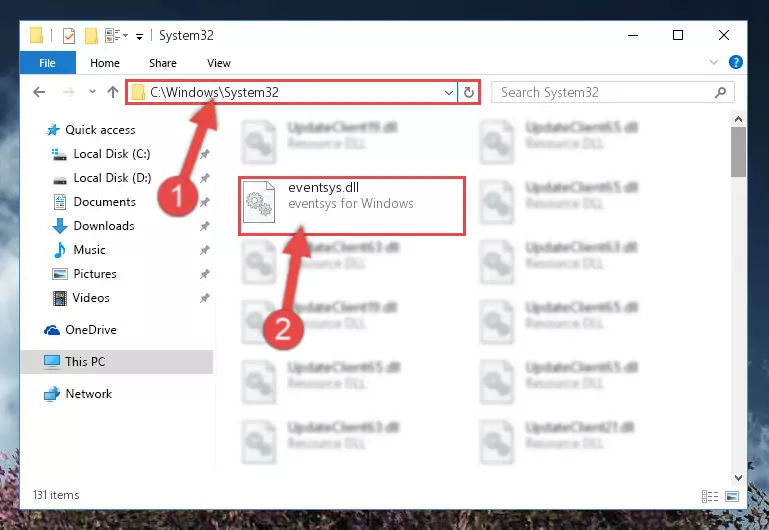Click the pin icon next to Local Disk (C:)
This screenshot has height=530, width=769.
[x=205, y=154]
